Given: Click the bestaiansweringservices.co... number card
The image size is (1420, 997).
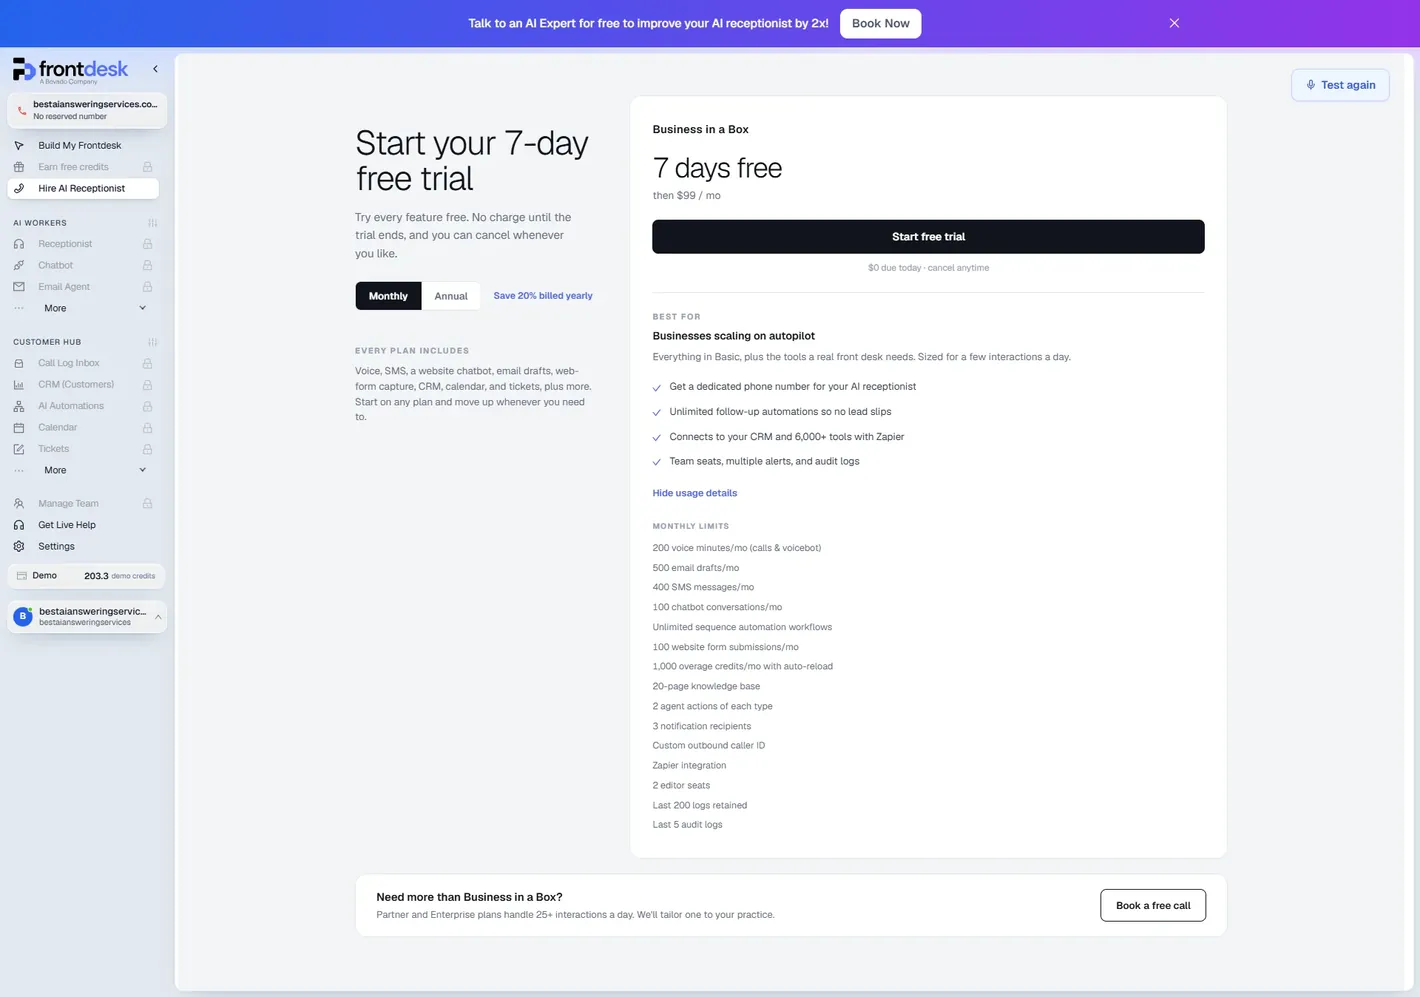Looking at the screenshot, I should [87, 110].
